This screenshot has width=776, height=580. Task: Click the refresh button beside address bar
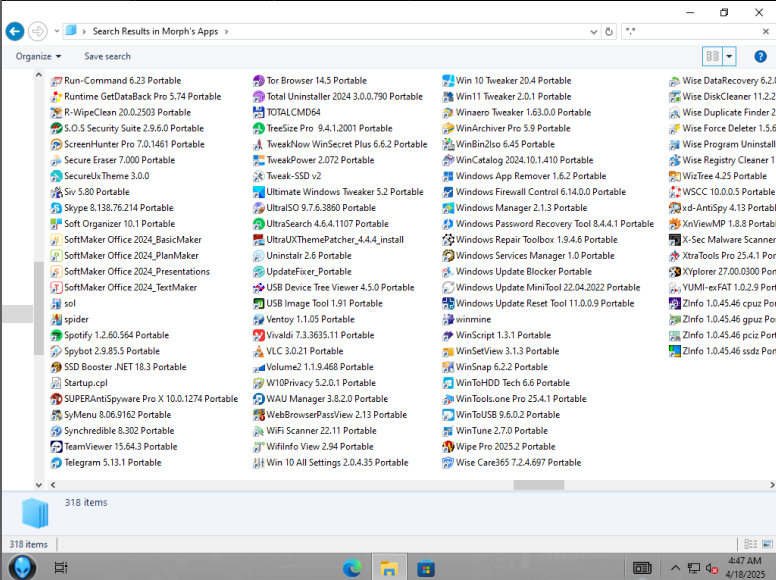[x=609, y=32]
